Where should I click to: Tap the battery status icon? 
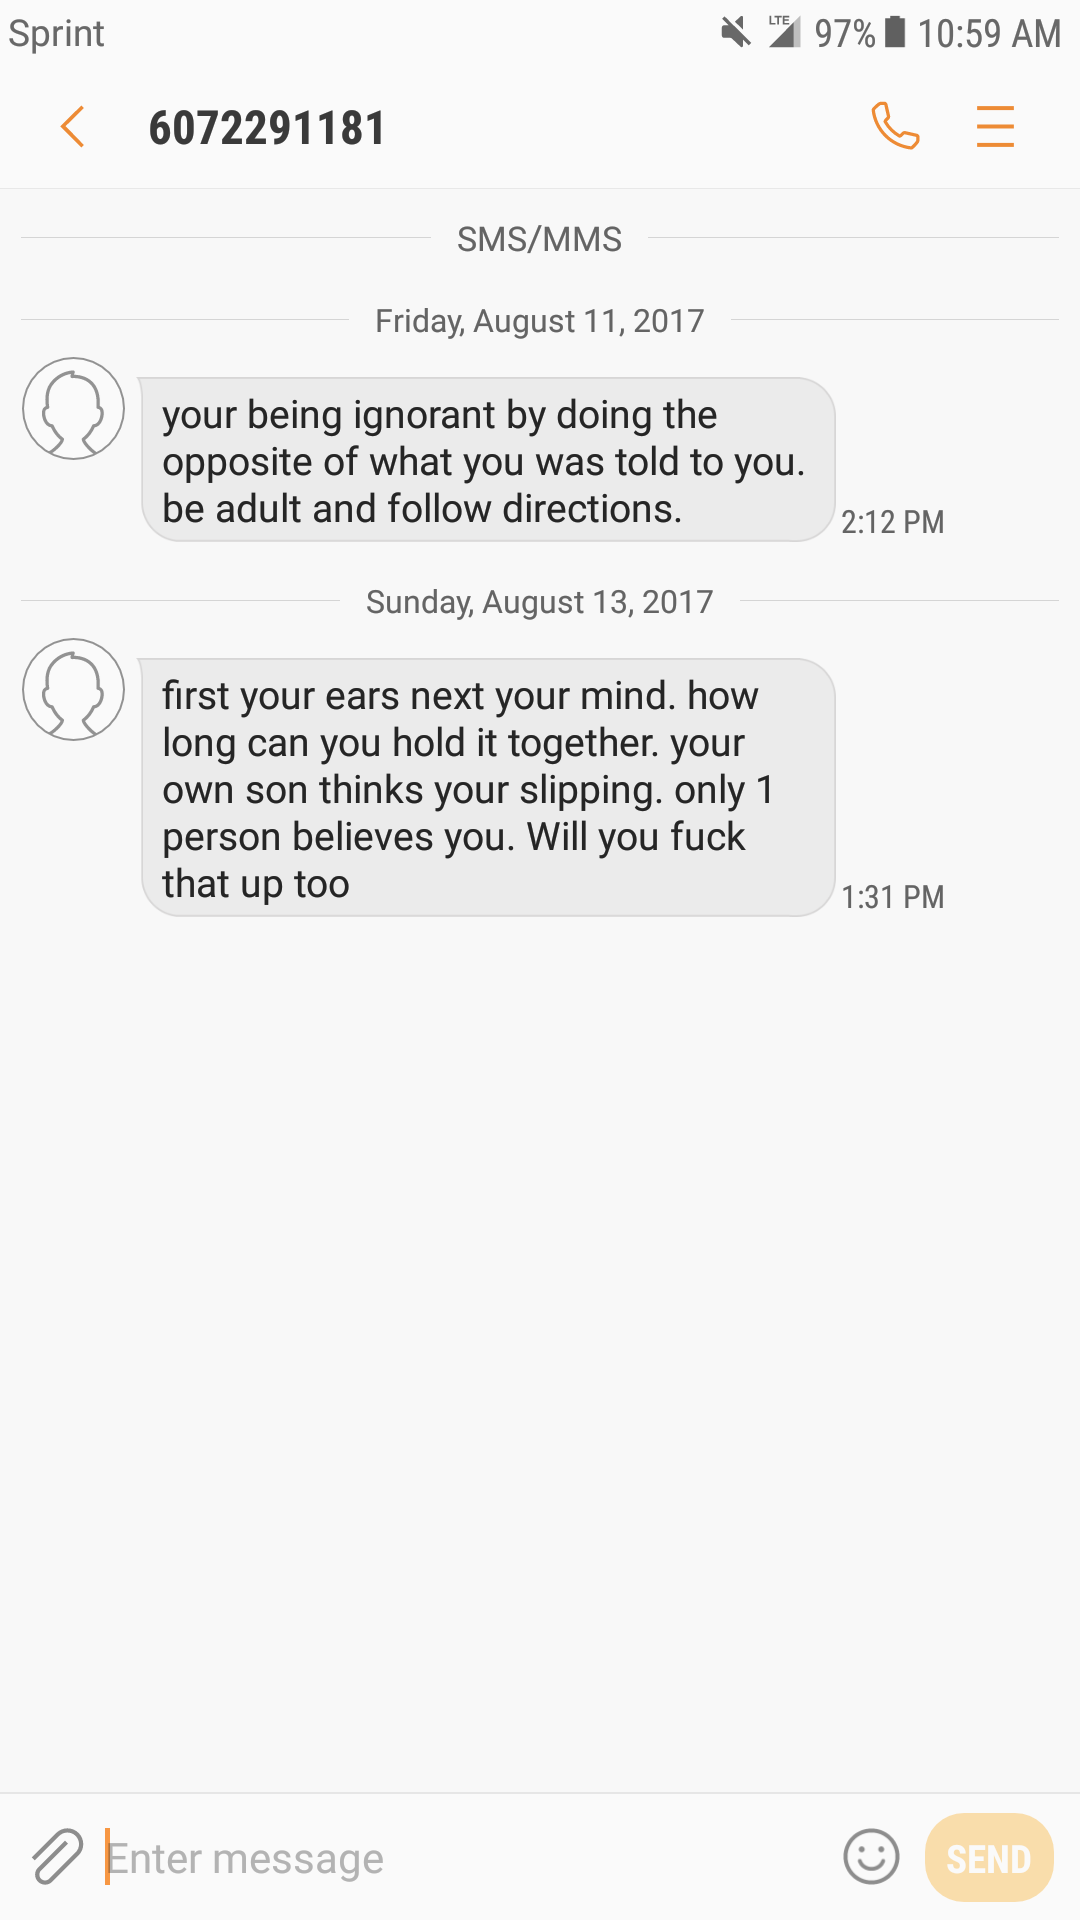click(x=895, y=32)
